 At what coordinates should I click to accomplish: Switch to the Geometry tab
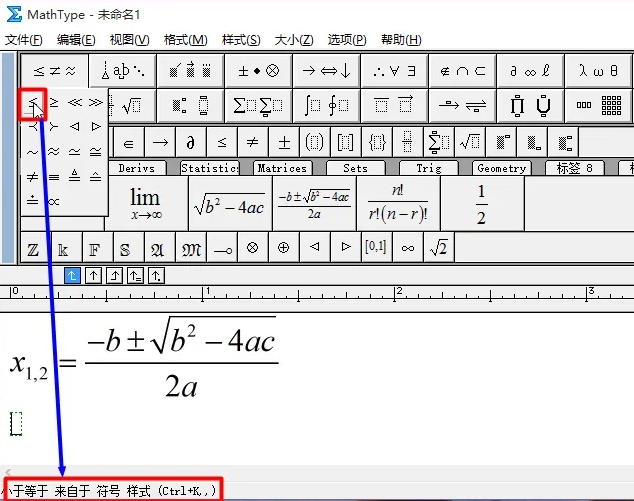[501, 168]
